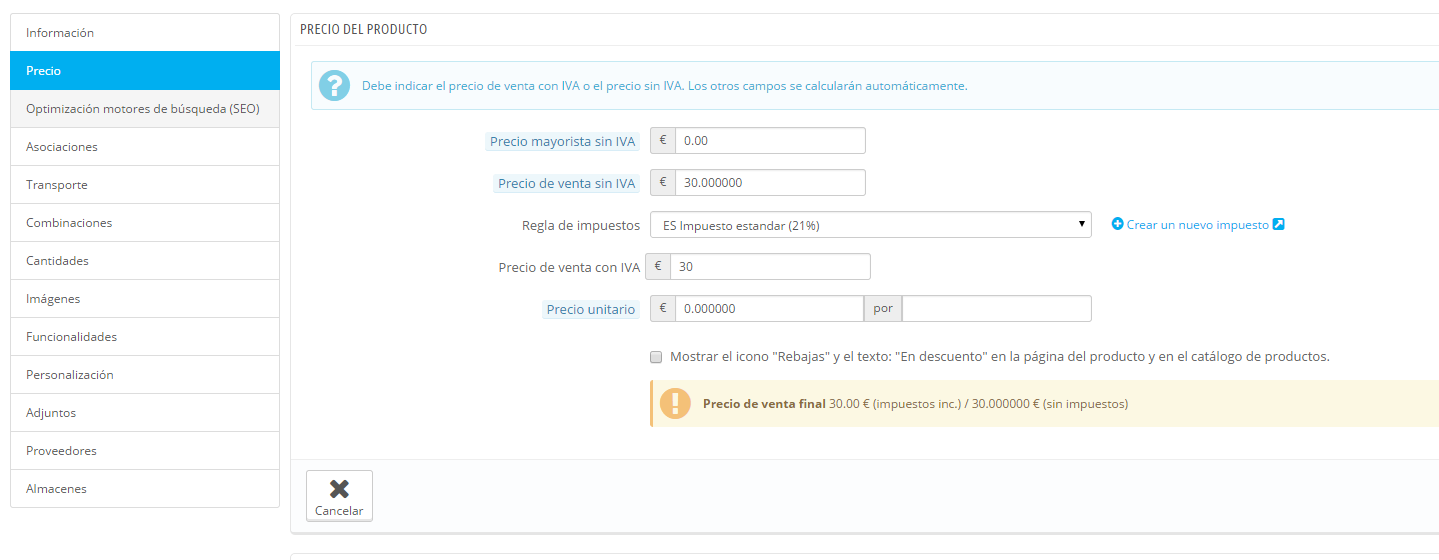
Task: Focus the empty unit field after por
Action: (996, 309)
